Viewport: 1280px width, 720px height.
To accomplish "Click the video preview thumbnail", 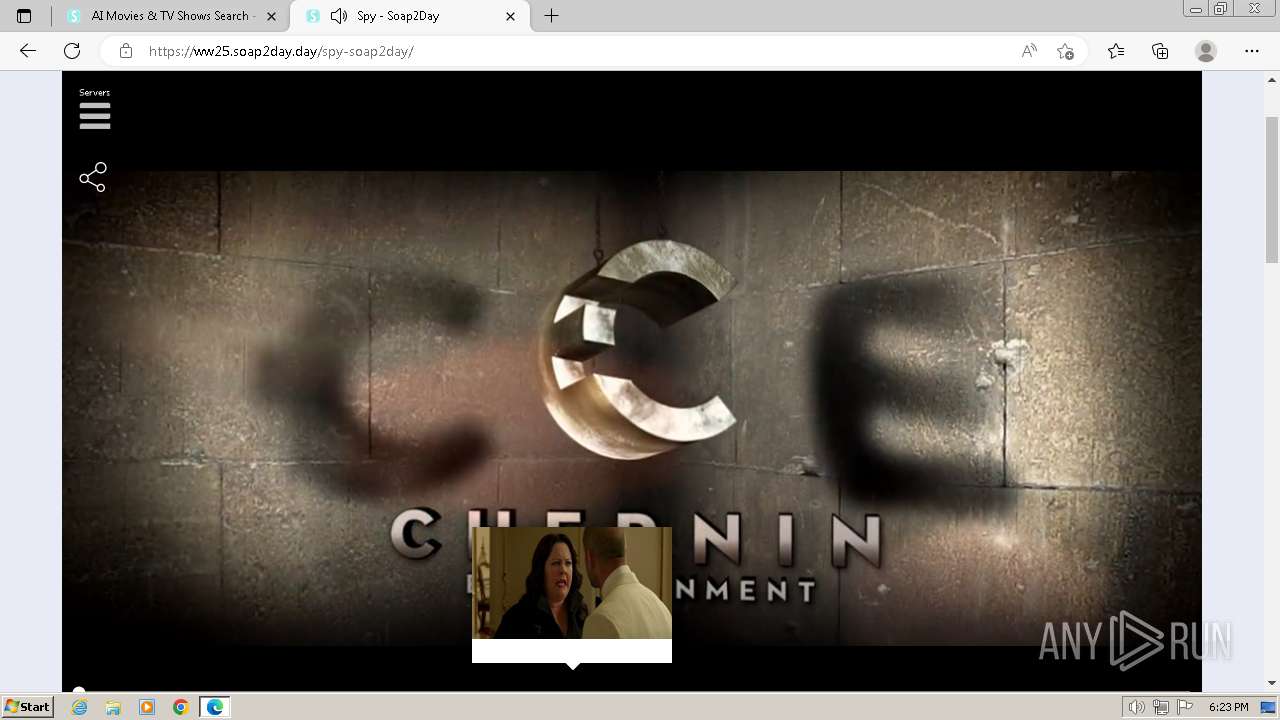I will [x=572, y=583].
